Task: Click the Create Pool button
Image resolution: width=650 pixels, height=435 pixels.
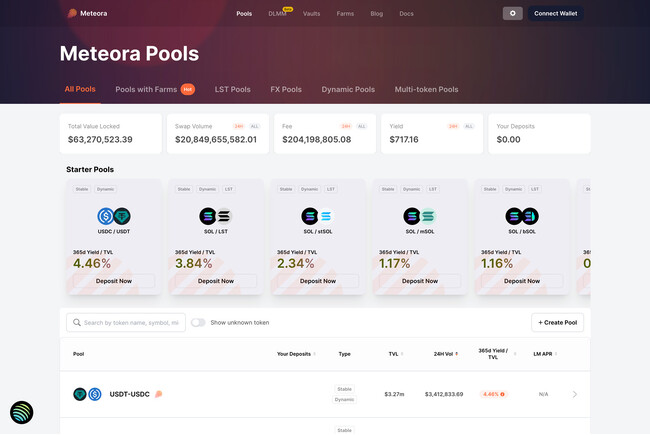Action: tap(557, 322)
